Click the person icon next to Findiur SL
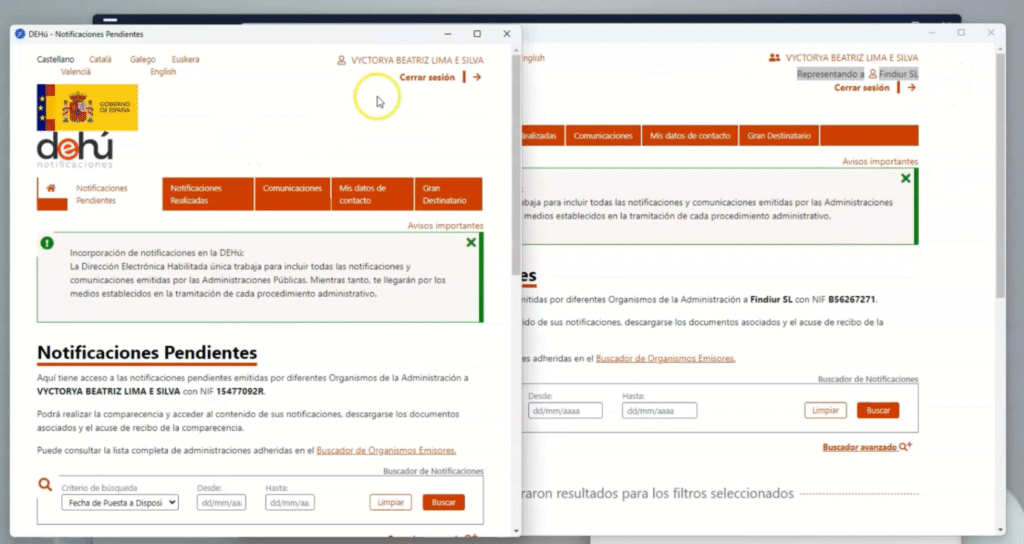Screen dimensions: 1024x544 tap(872, 74)
